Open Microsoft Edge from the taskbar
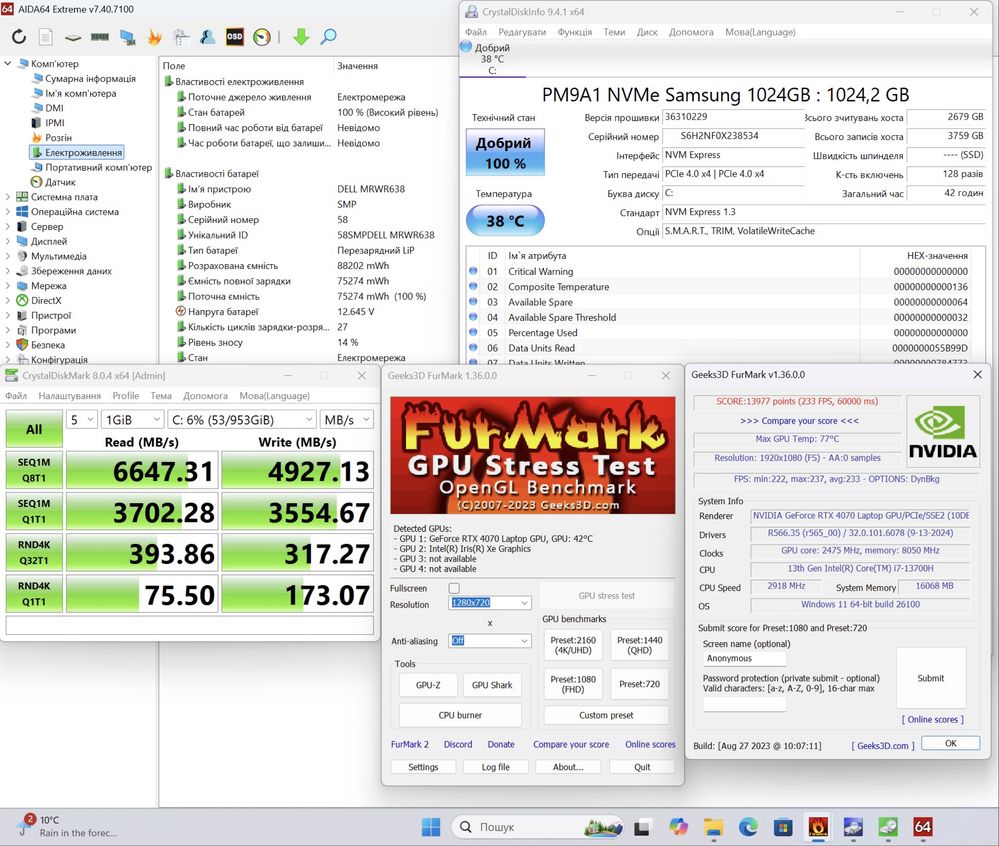 coord(748,827)
